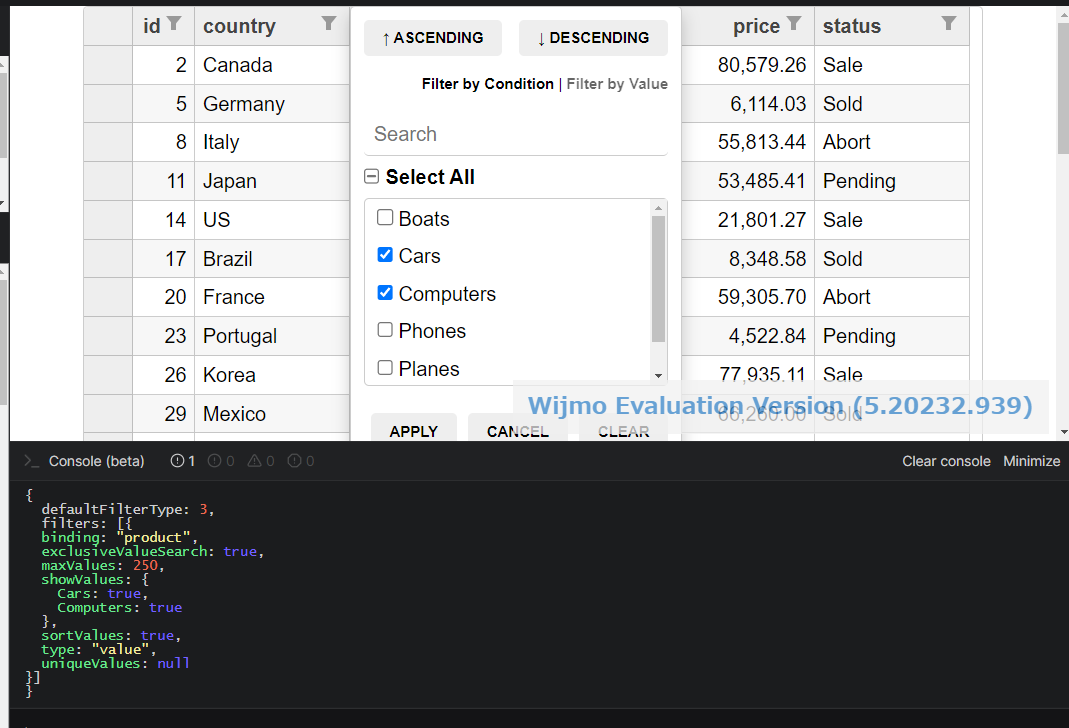Open the status column filter icon
The image size is (1069, 728).
949,24
